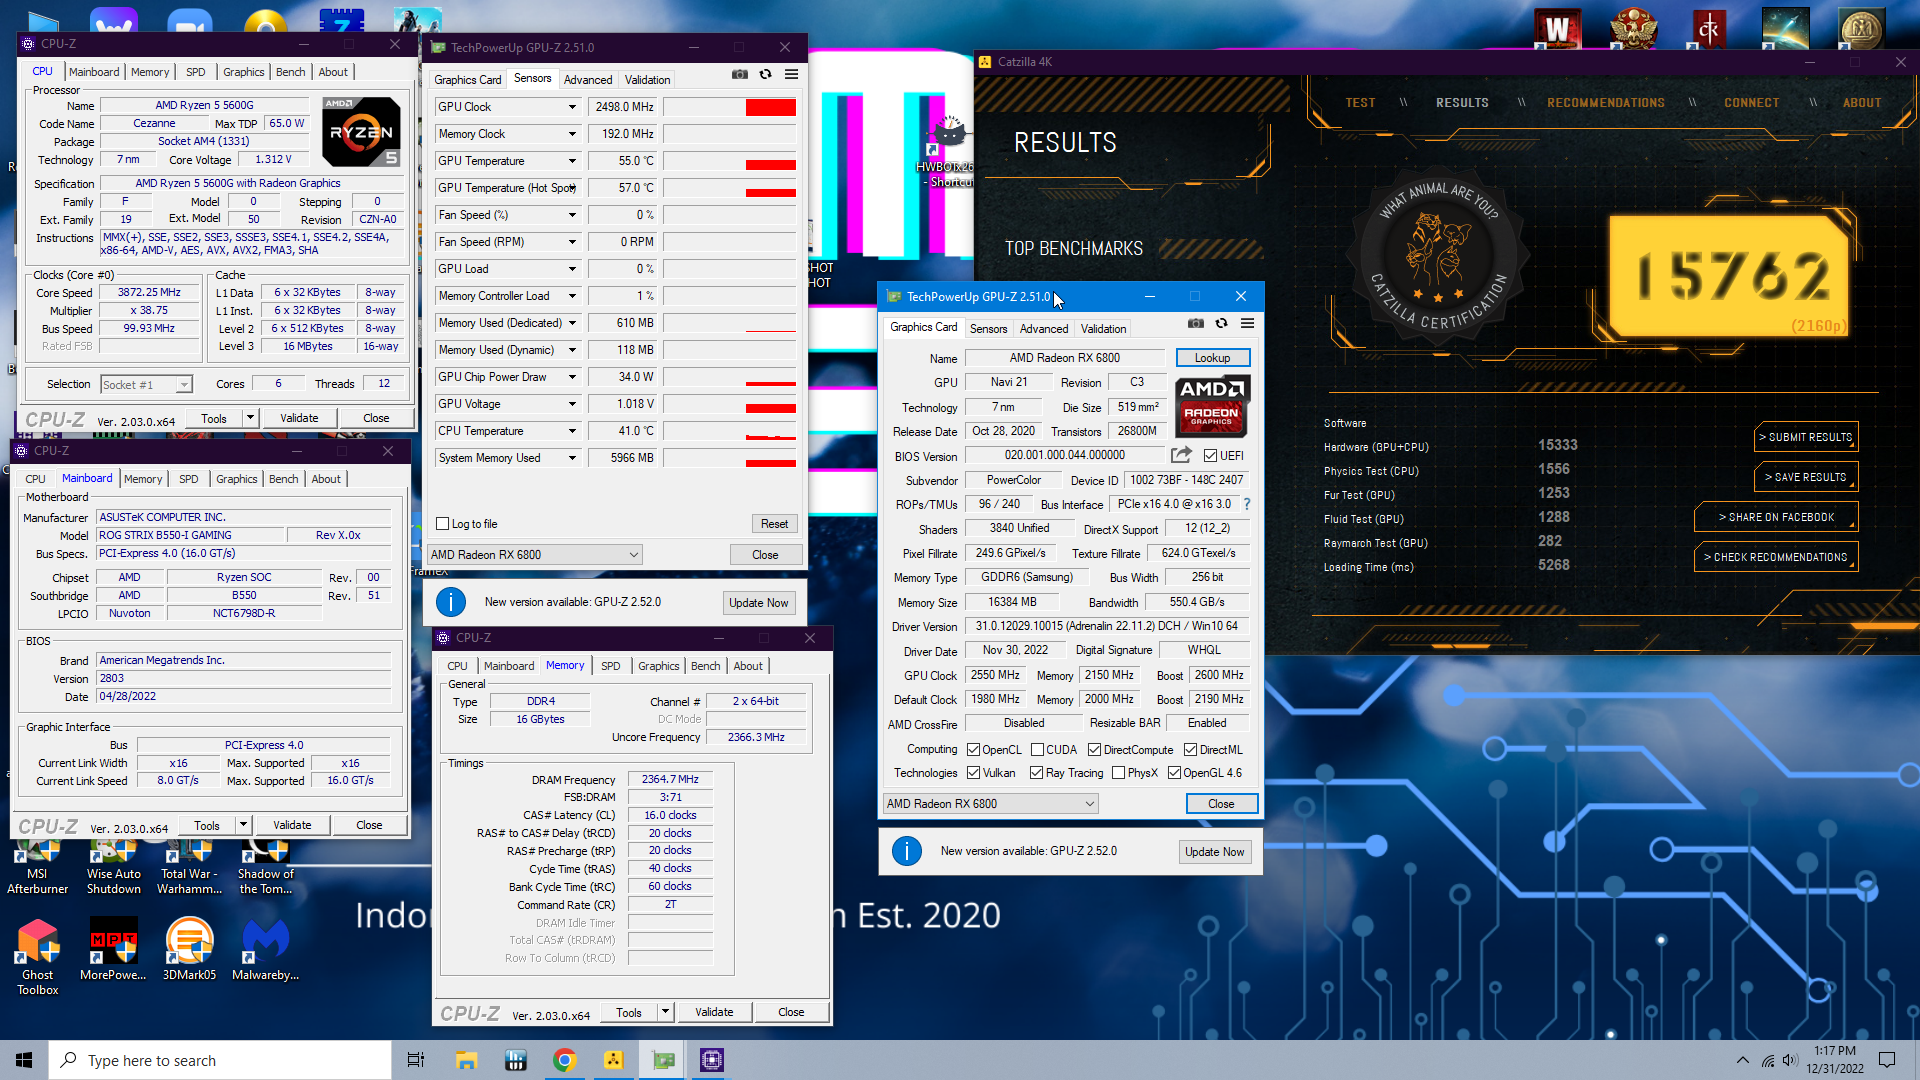Toggle the UEFI checkbox
Image resolution: width=1920 pixels, height=1080 pixels.
pyautogui.click(x=1210, y=456)
